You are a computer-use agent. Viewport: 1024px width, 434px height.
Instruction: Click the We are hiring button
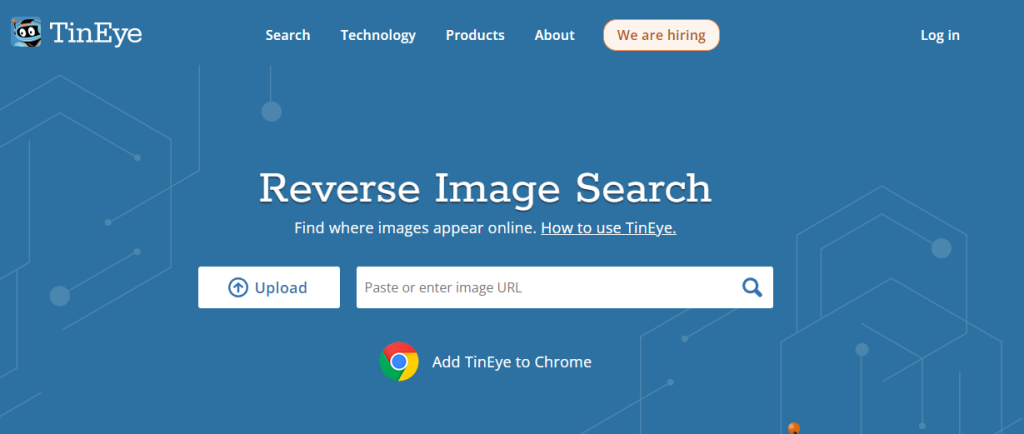coord(661,35)
